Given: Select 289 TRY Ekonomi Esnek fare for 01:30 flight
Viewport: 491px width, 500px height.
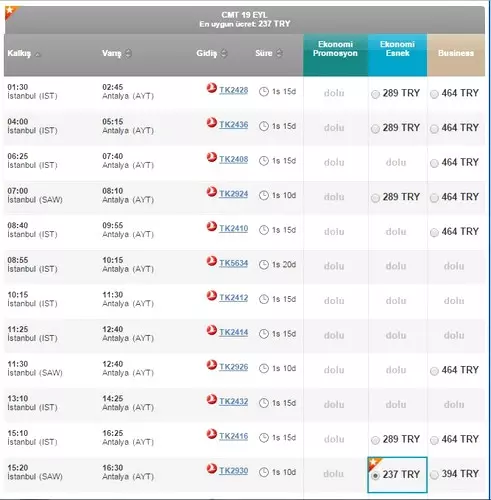Looking at the screenshot, I should tap(375, 94).
